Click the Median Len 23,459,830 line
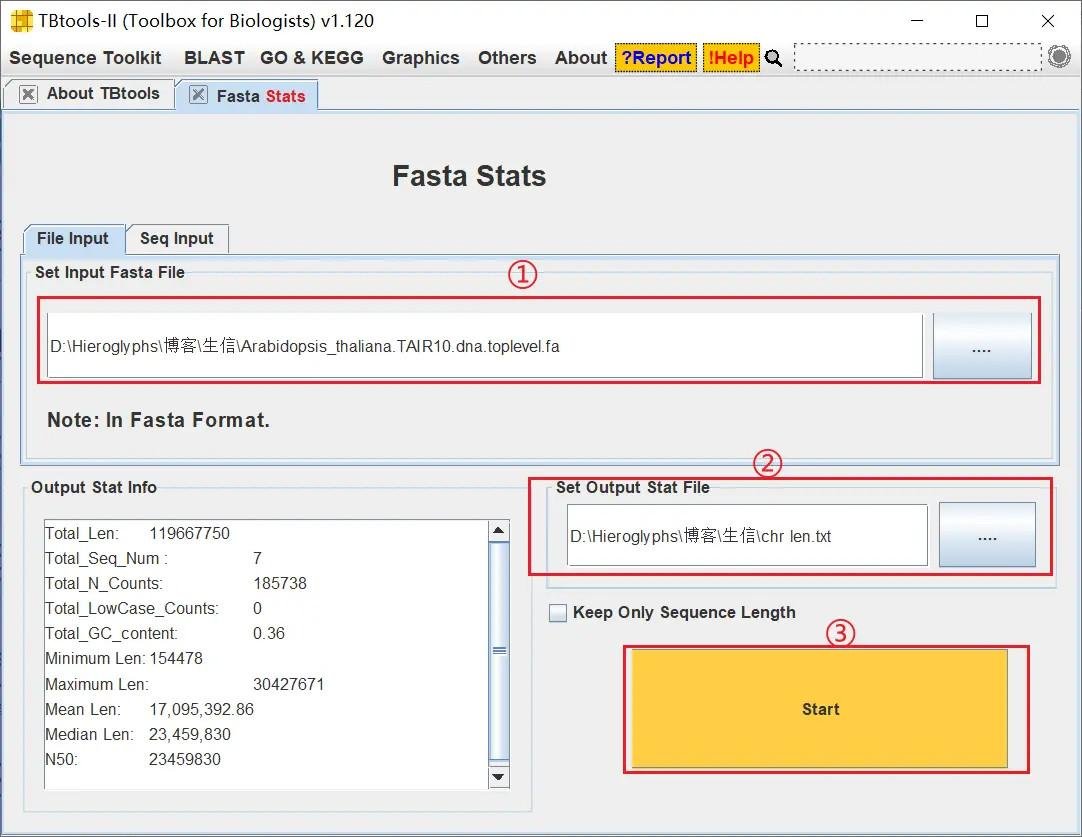This screenshot has height=837, width=1082. [x=138, y=734]
